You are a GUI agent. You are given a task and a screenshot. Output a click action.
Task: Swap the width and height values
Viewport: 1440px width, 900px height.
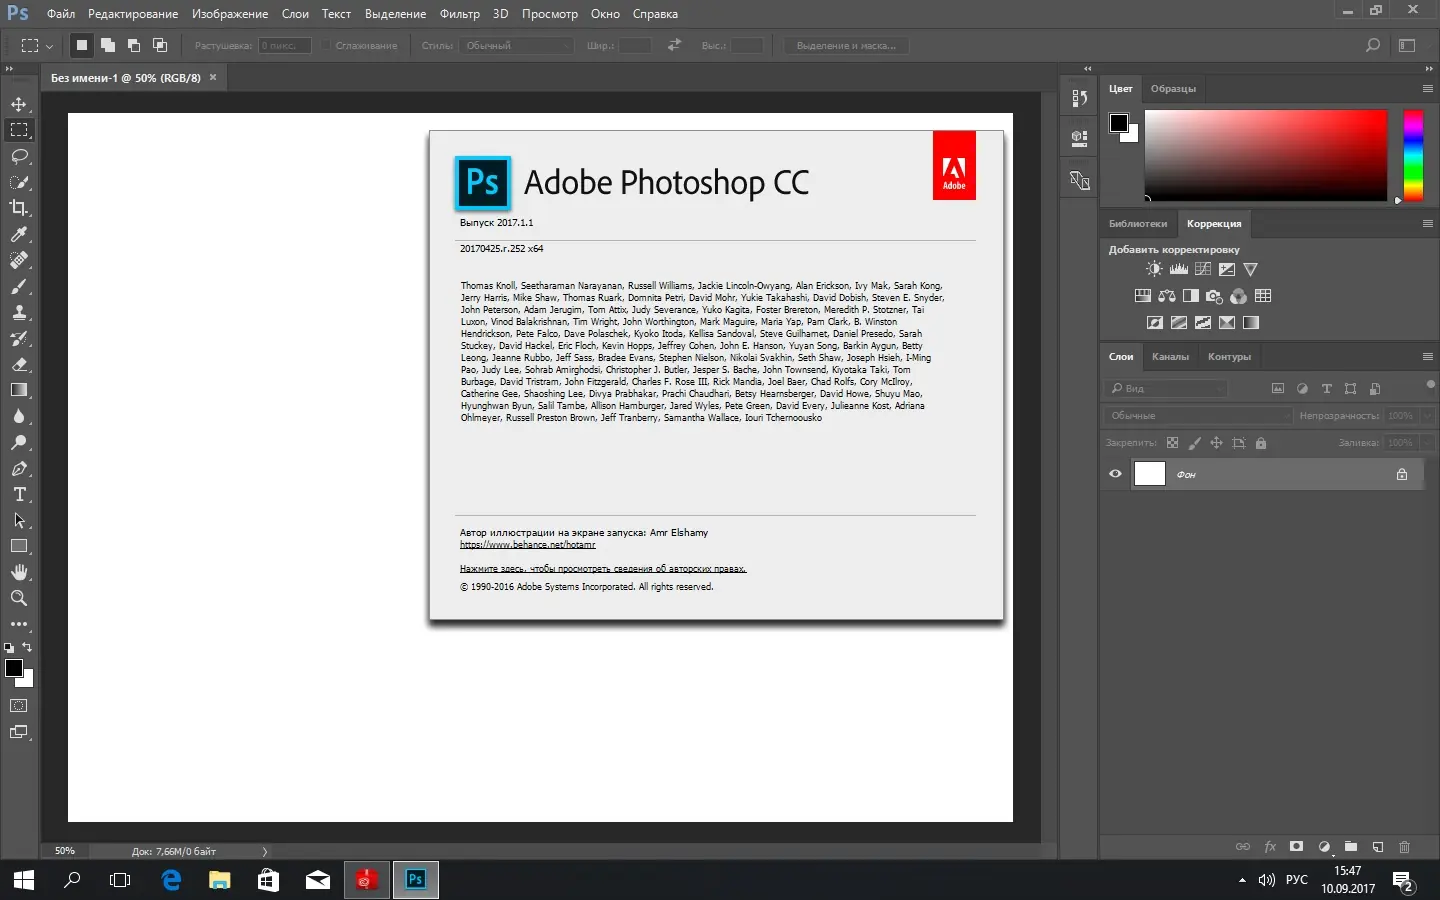coord(674,45)
